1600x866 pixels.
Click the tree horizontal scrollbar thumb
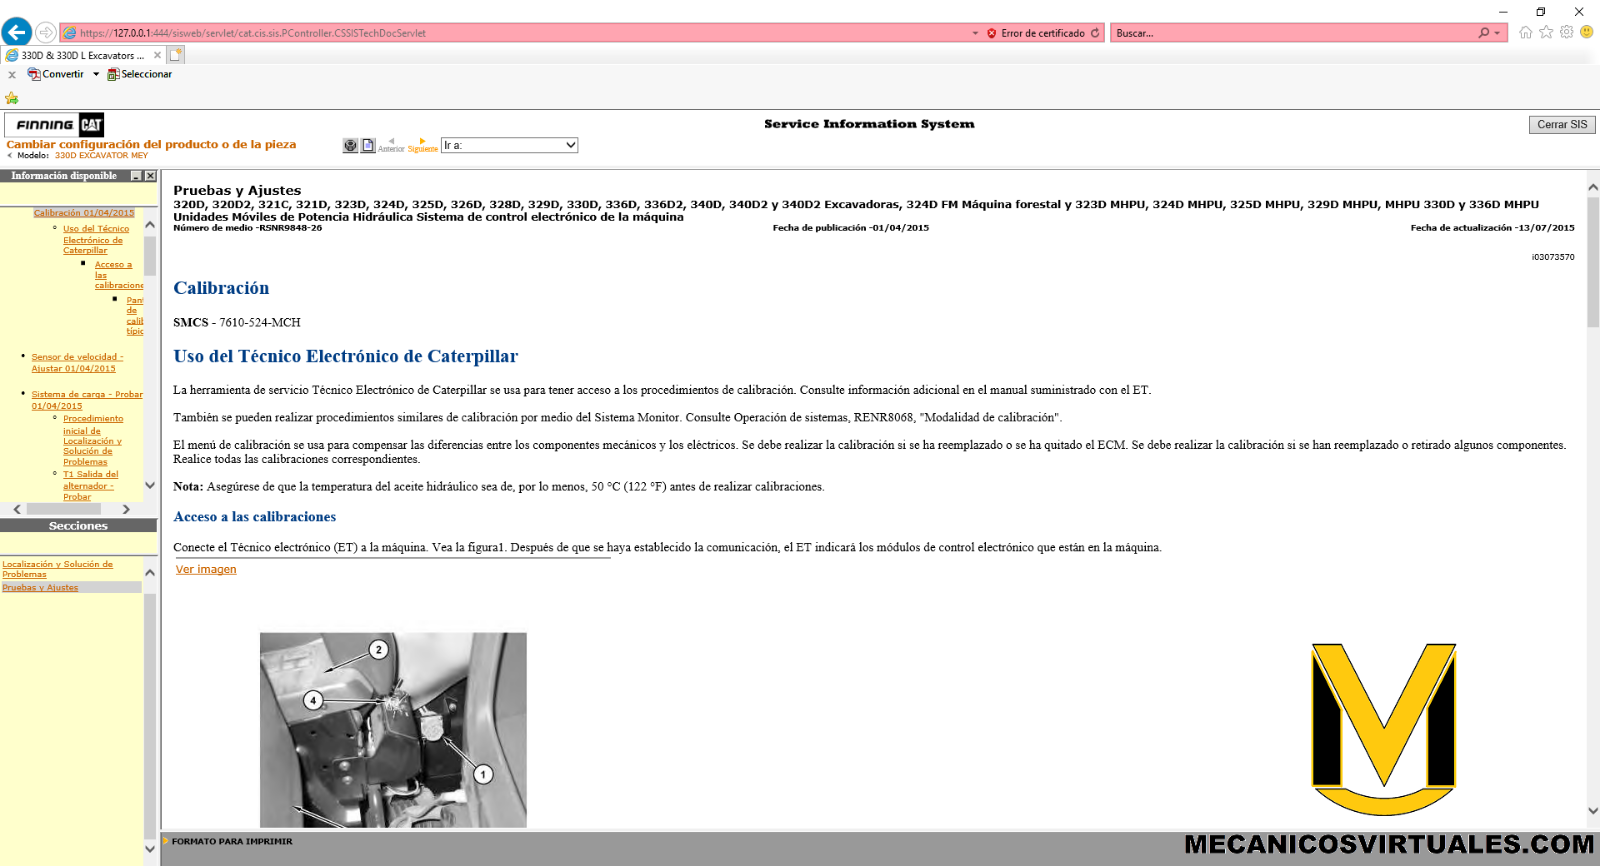pyautogui.click(x=64, y=509)
